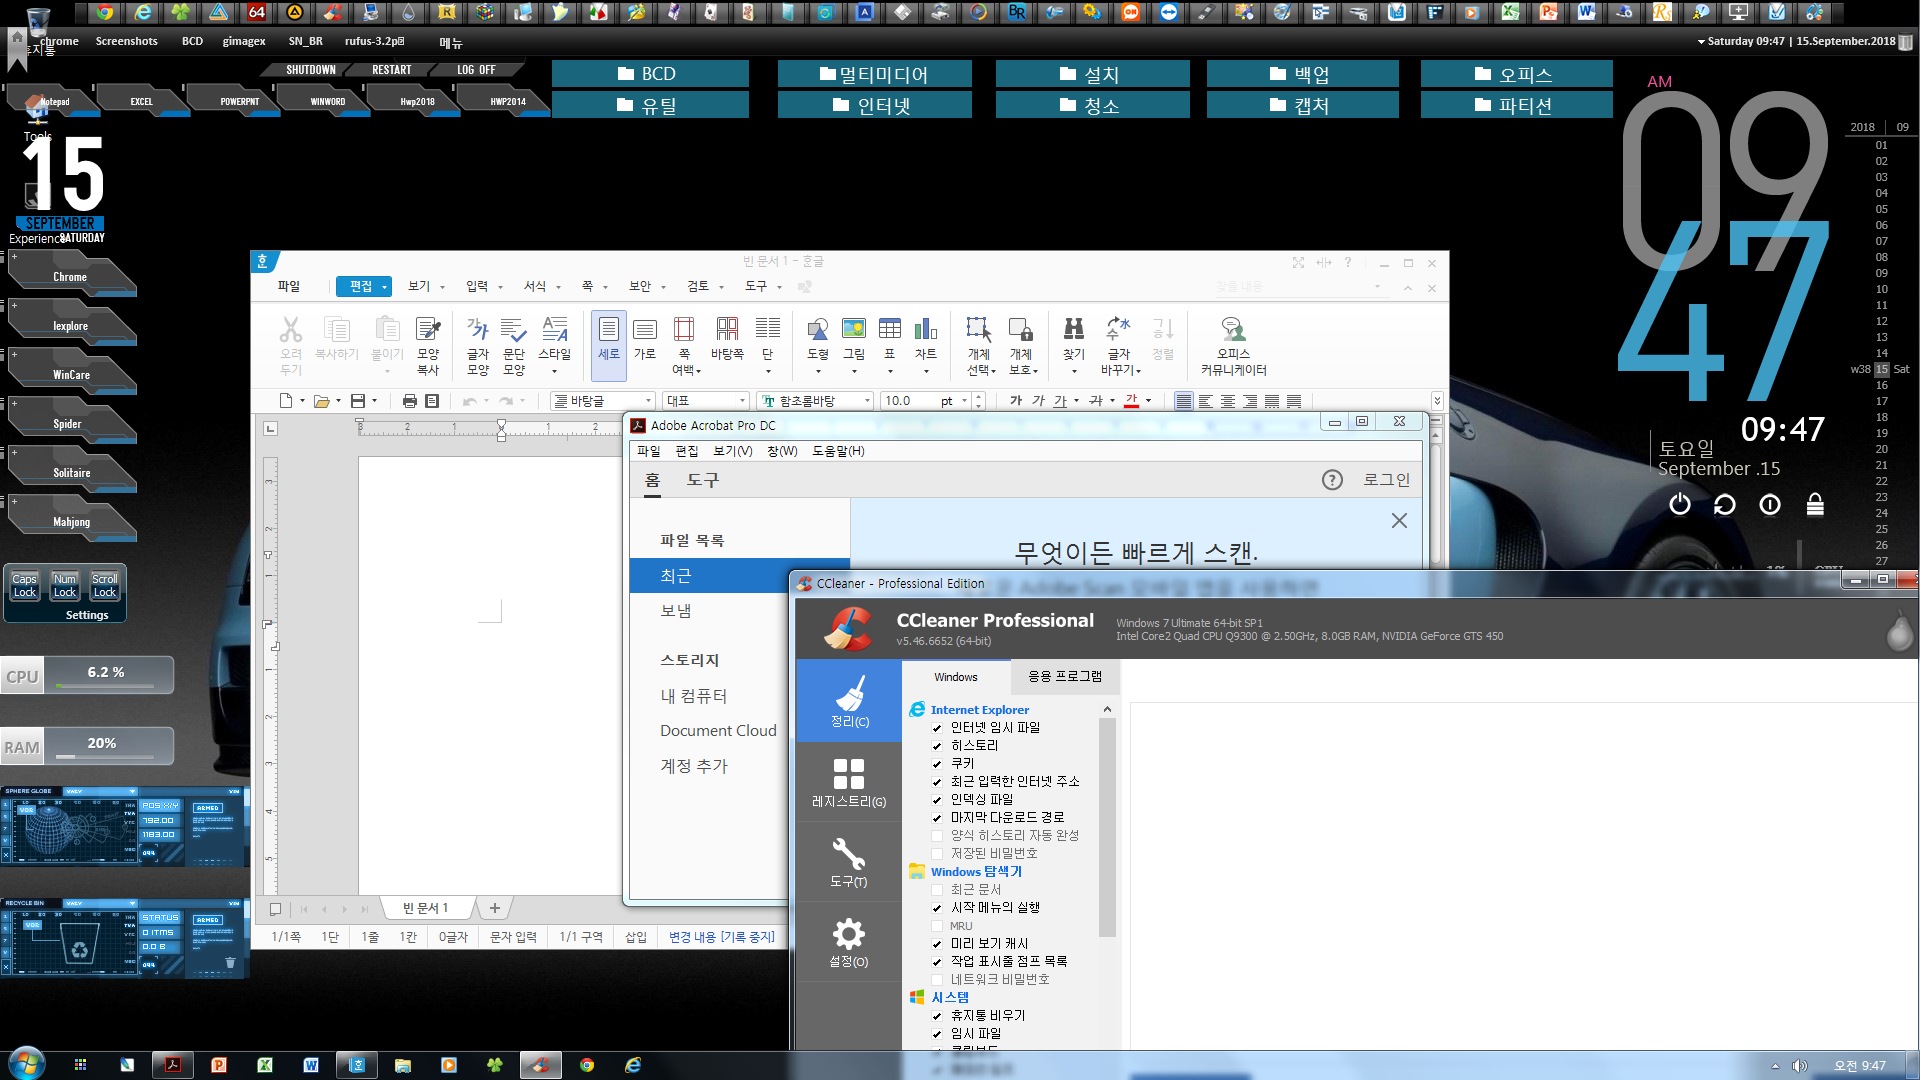Toggle 미리 보기 캐시 checkbox
Image resolution: width=1920 pixels, height=1080 pixels.
coord(937,944)
